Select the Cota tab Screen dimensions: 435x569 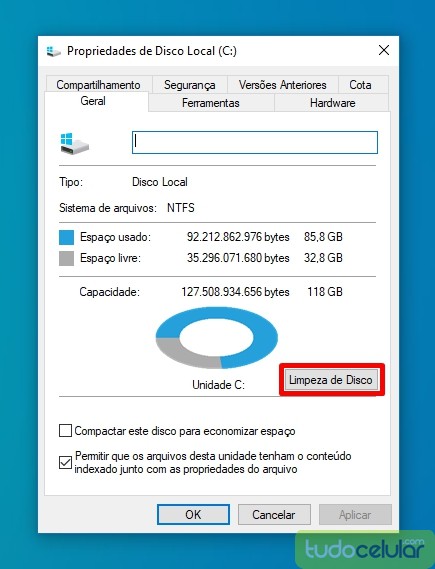pos(360,85)
